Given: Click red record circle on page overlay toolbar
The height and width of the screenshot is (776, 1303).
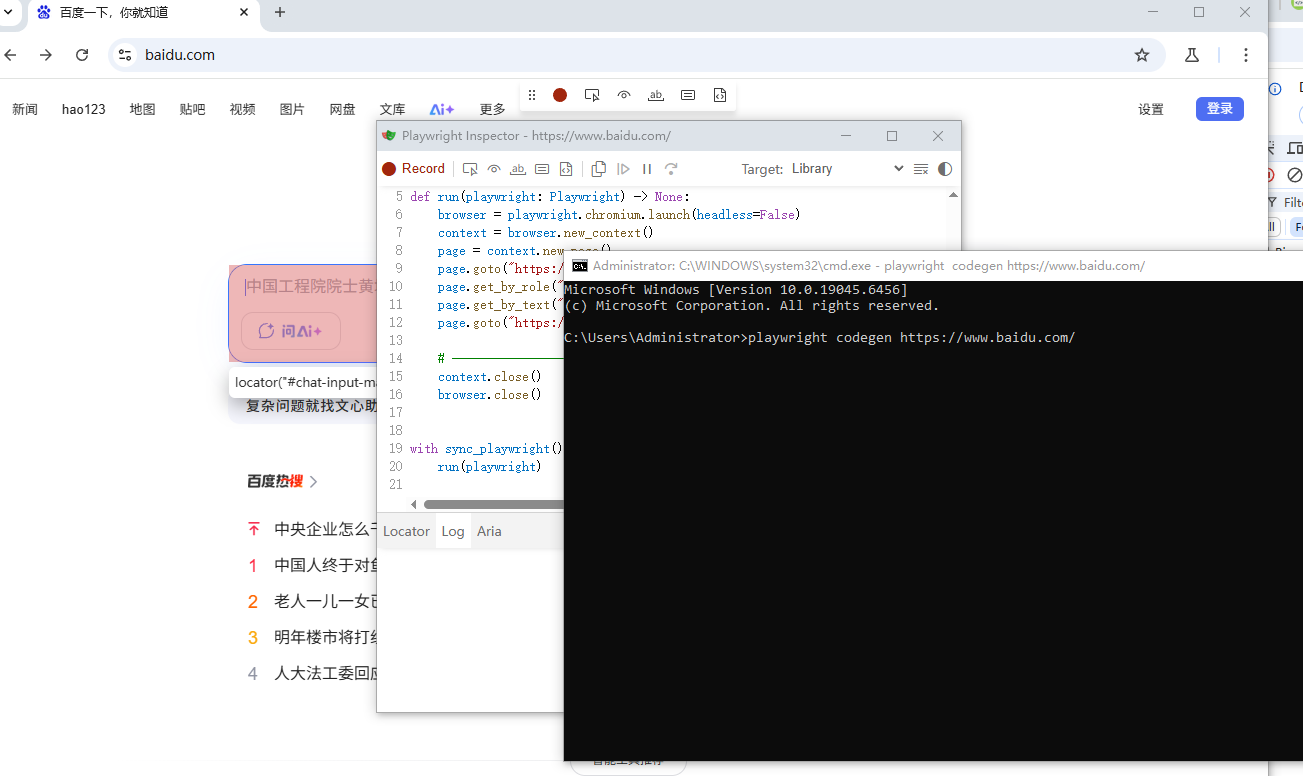Looking at the screenshot, I should coord(560,95).
